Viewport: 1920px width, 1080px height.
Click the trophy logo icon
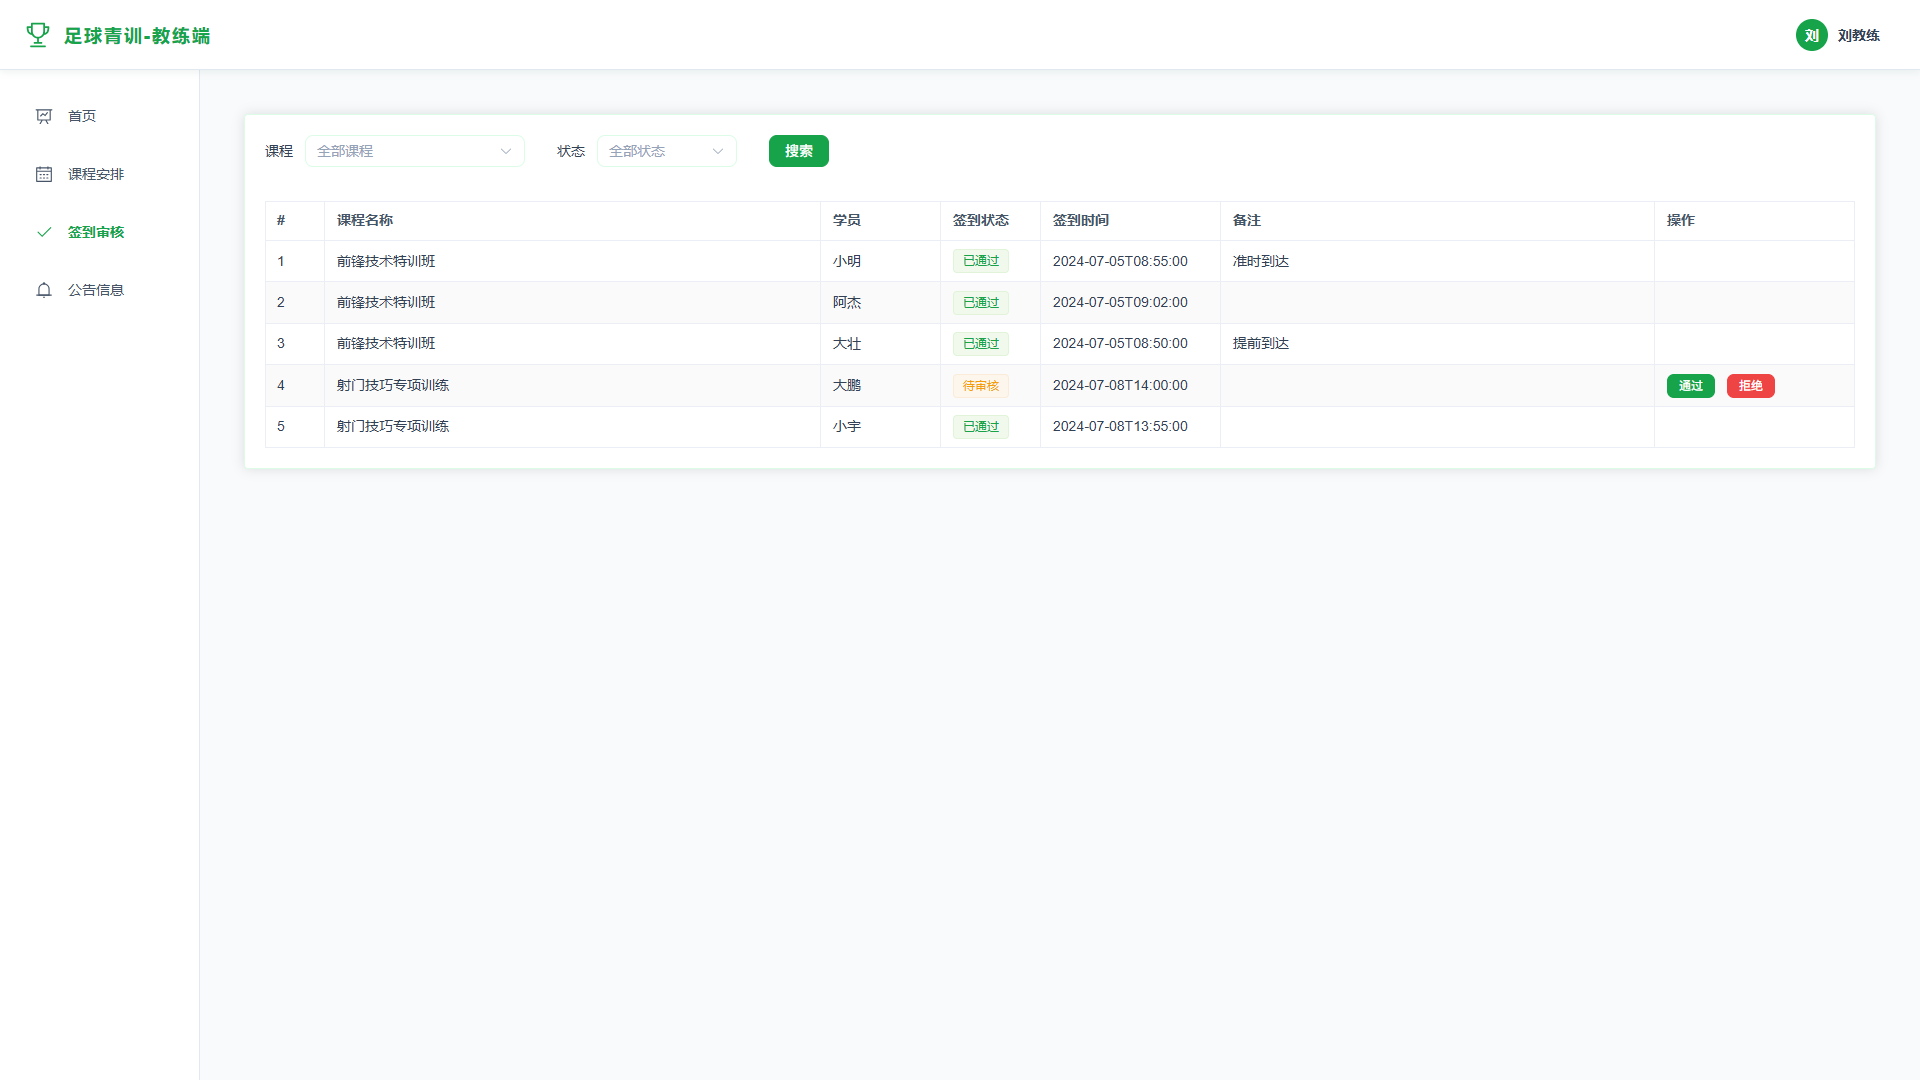tap(38, 35)
